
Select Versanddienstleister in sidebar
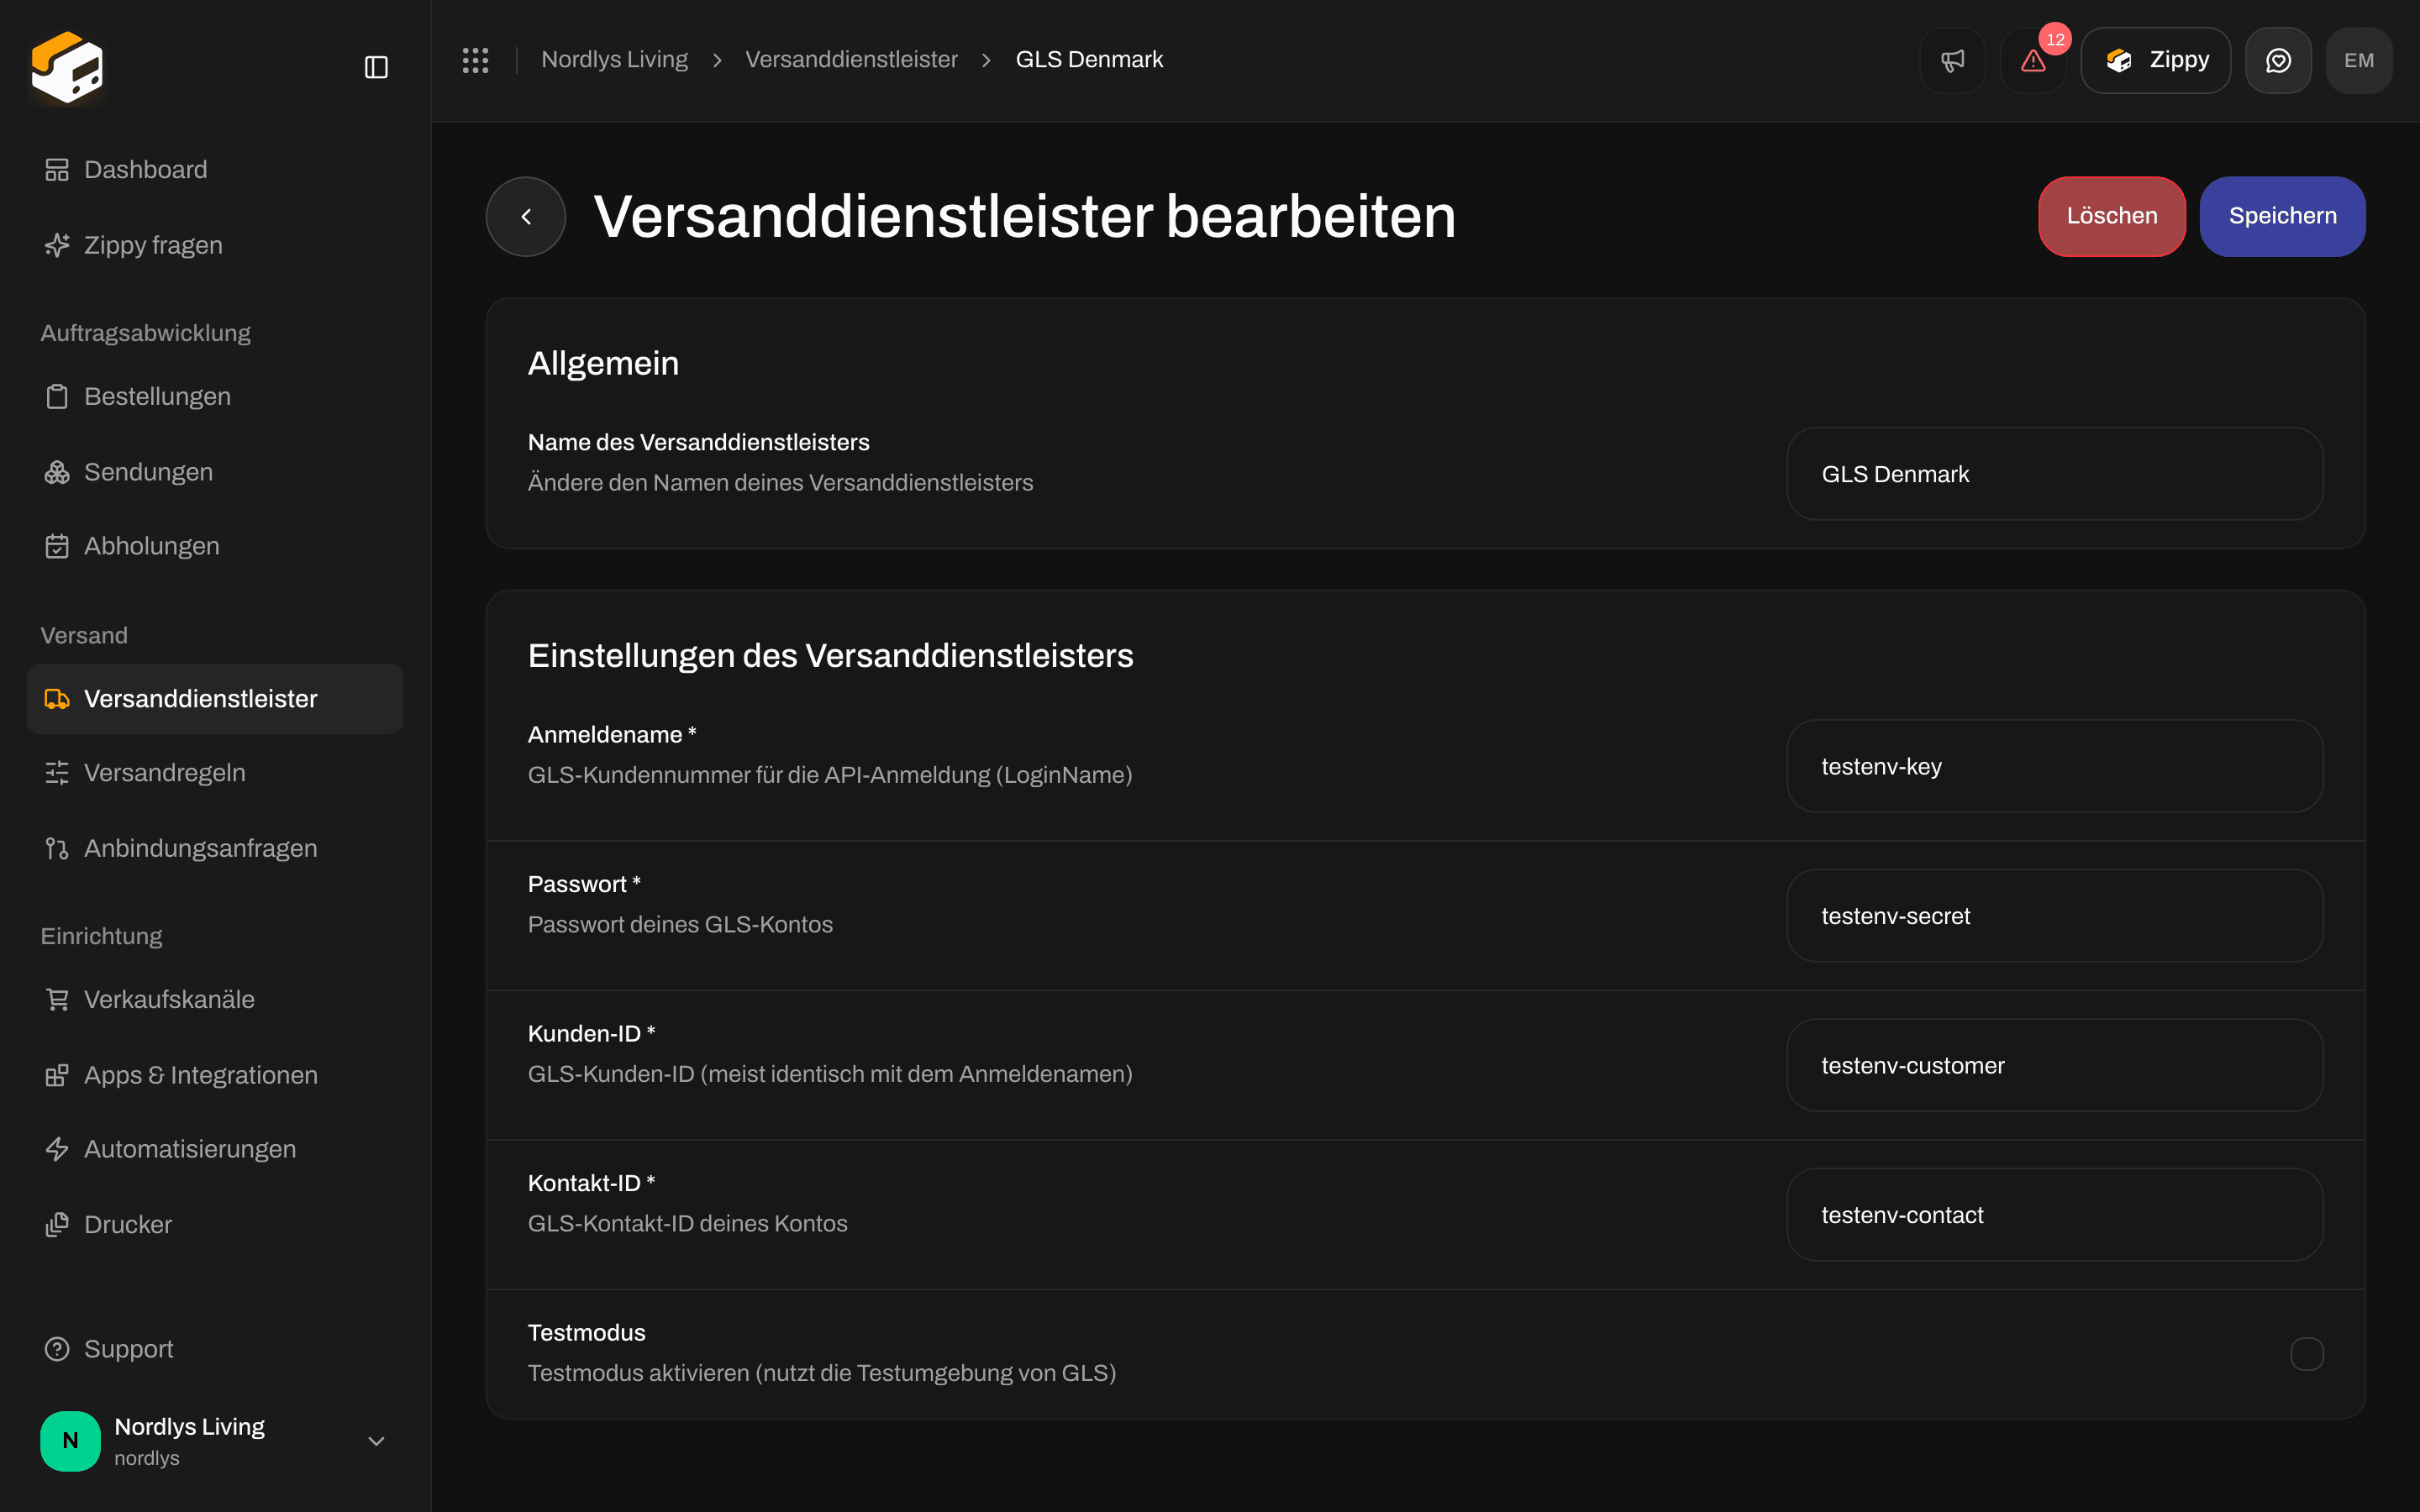[215, 699]
